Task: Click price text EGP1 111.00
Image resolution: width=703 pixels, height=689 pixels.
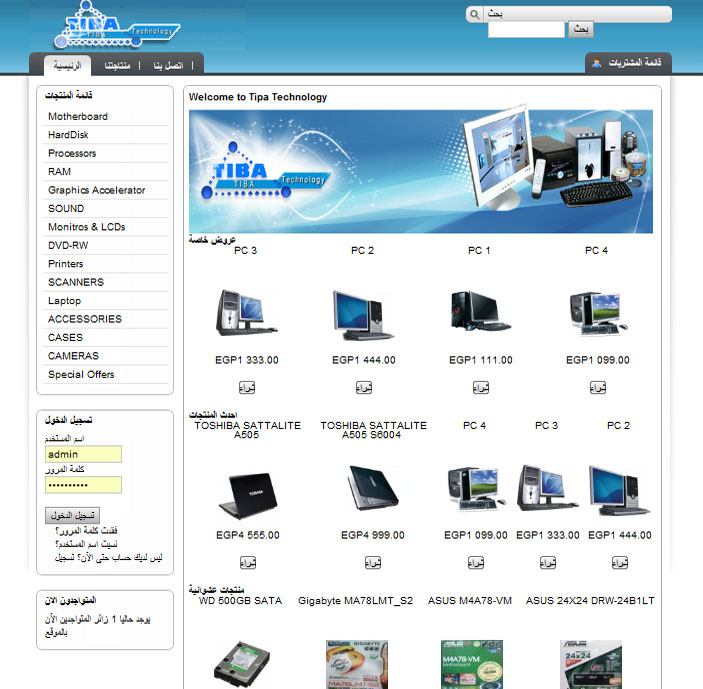Action: (481, 360)
